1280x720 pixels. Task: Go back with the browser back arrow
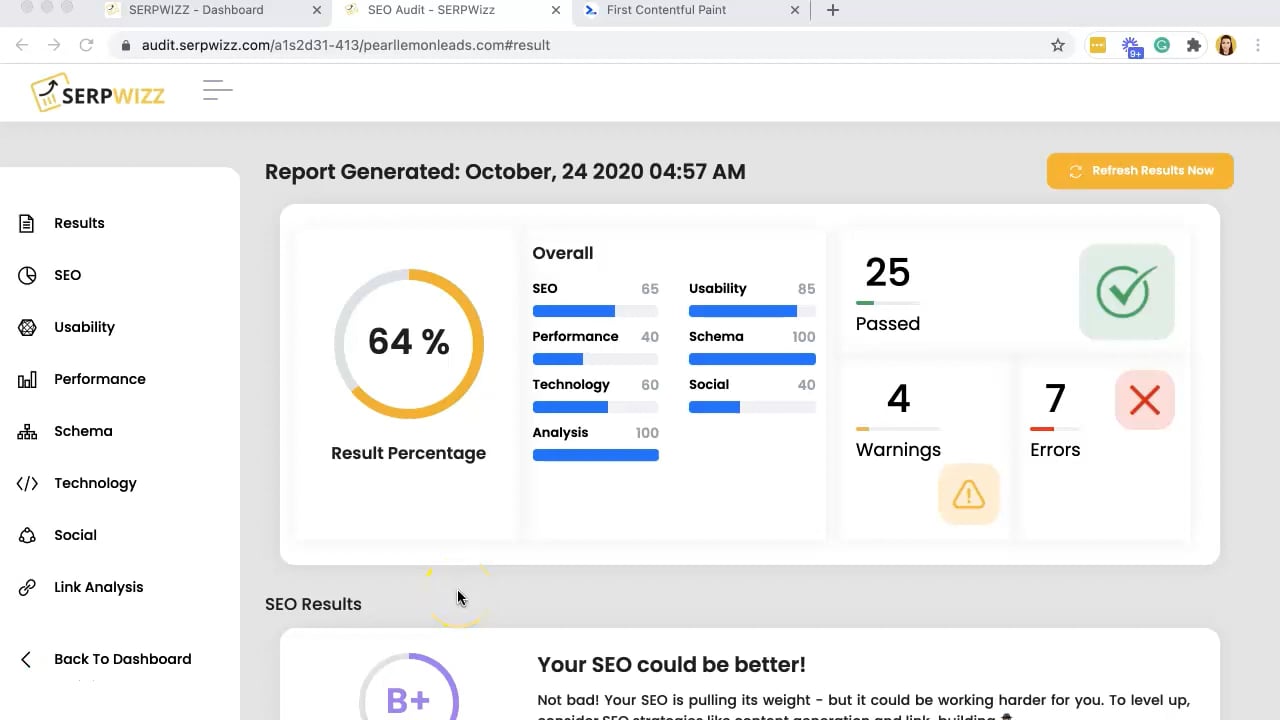(22, 45)
